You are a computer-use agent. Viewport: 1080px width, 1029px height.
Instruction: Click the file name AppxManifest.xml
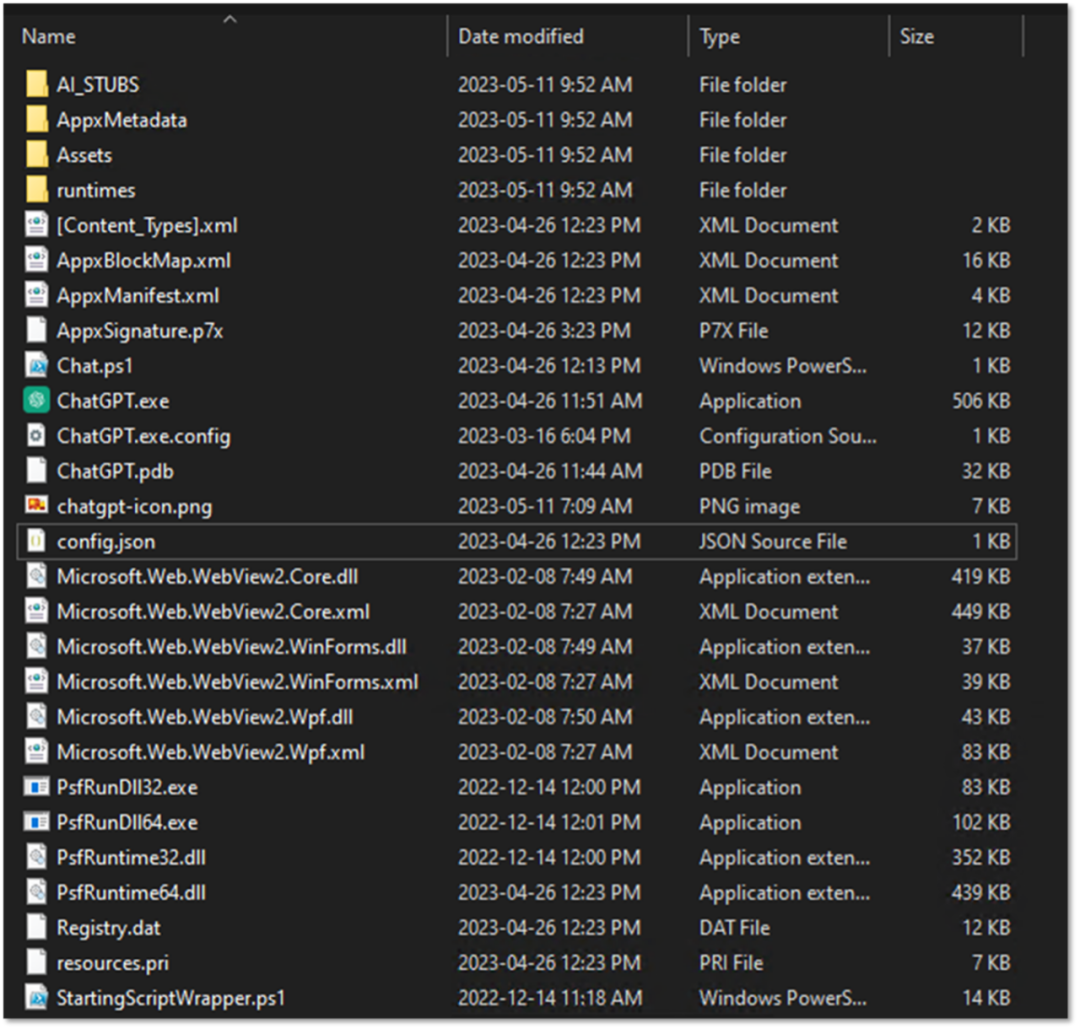[x=138, y=295]
